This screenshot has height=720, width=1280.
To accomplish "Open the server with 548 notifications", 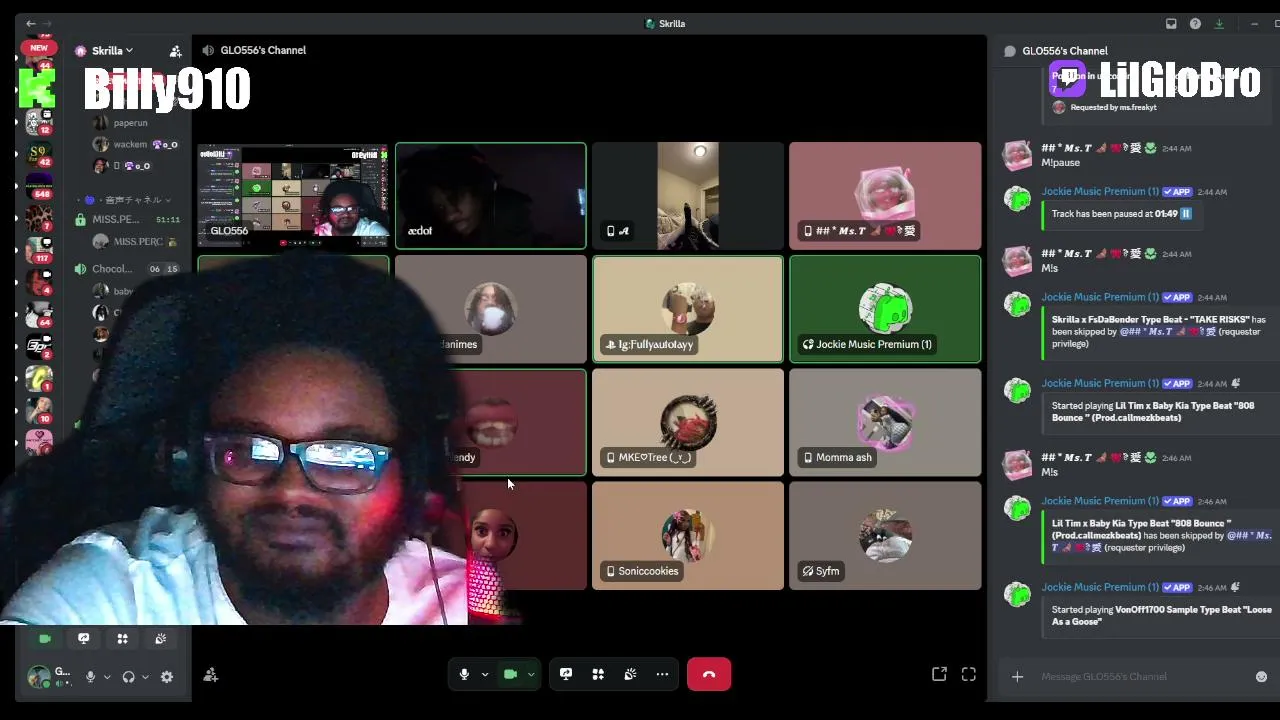I will 38,185.
